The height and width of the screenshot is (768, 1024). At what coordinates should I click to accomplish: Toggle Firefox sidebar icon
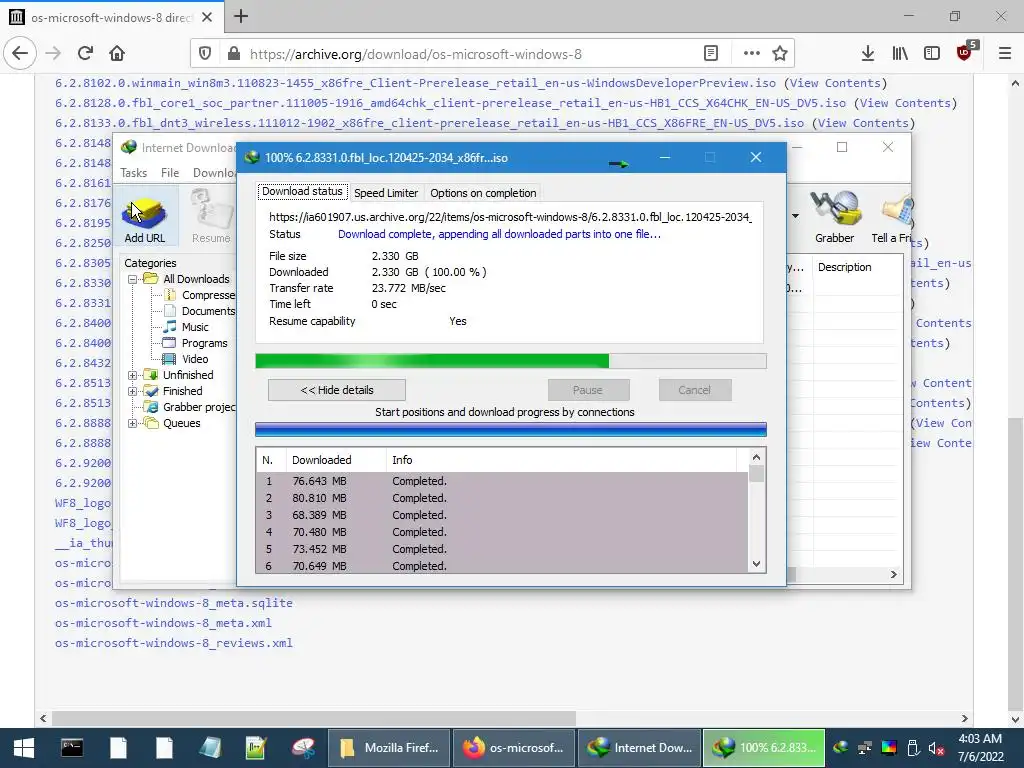(x=932, y=54)
